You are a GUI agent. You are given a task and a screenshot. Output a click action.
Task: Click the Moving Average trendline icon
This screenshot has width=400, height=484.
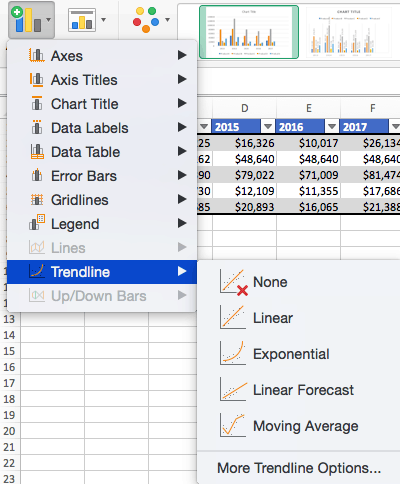click(x=233, y=425)
